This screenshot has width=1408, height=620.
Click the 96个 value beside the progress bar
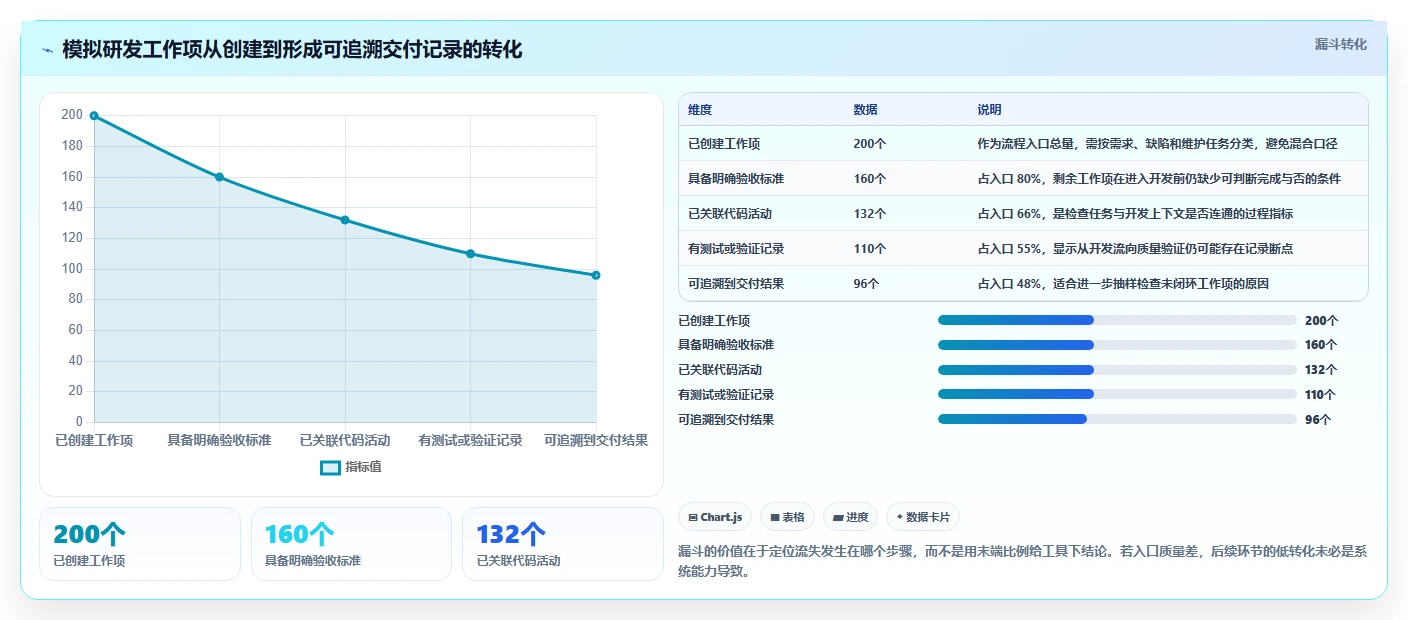pyautogui.click(x=1318, y=420)
